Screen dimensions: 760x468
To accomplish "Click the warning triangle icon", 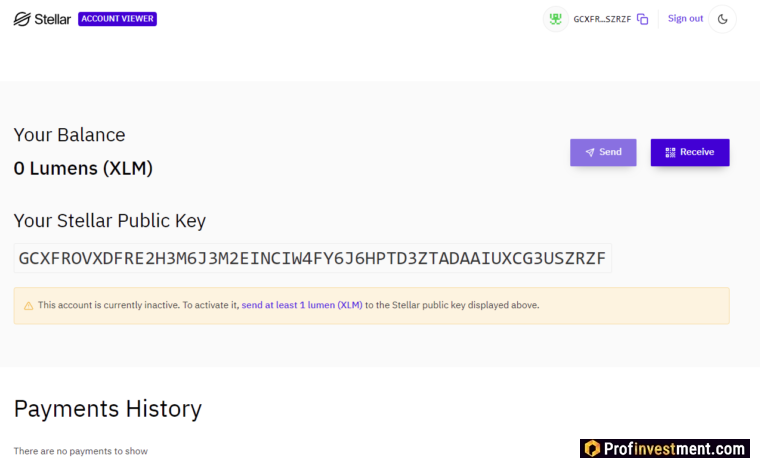I will pyautogui.click(x=29, y=306).
